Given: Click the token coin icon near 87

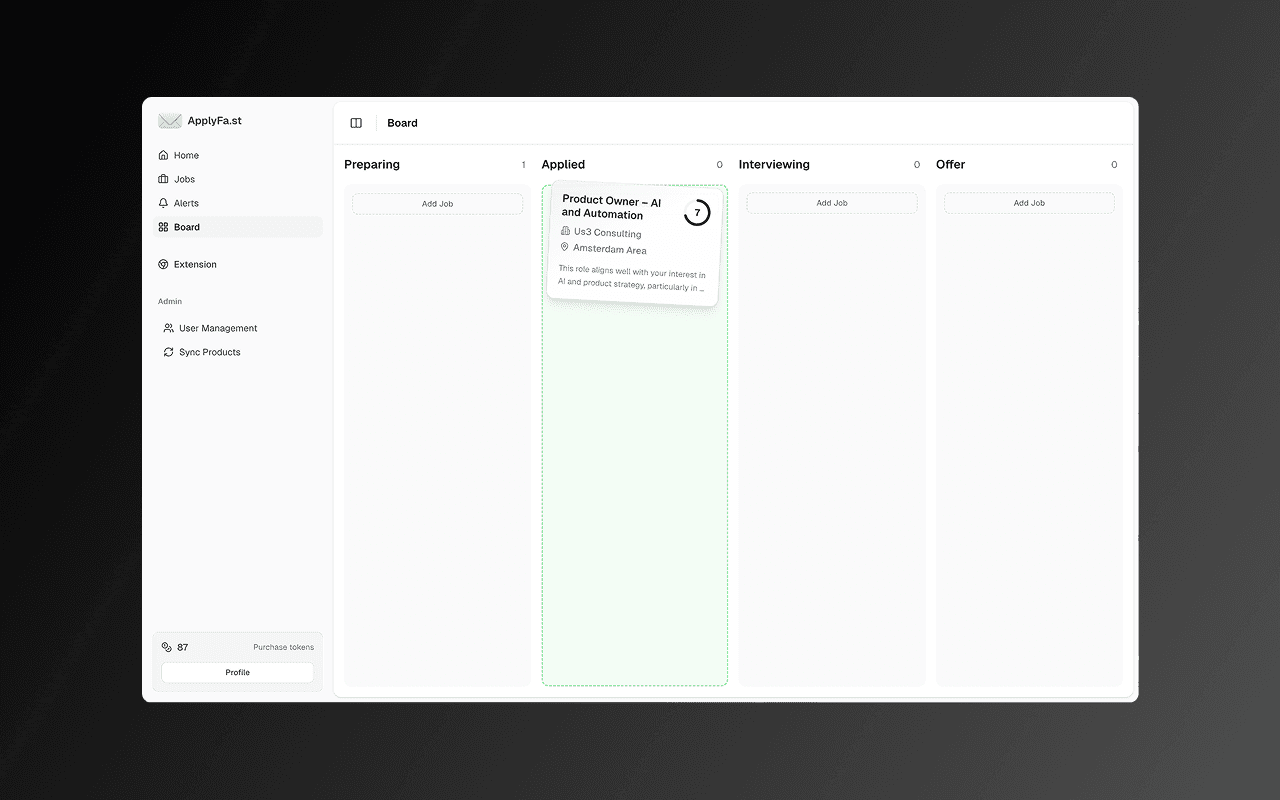Looking at the screenshot, I should [166, 647].
